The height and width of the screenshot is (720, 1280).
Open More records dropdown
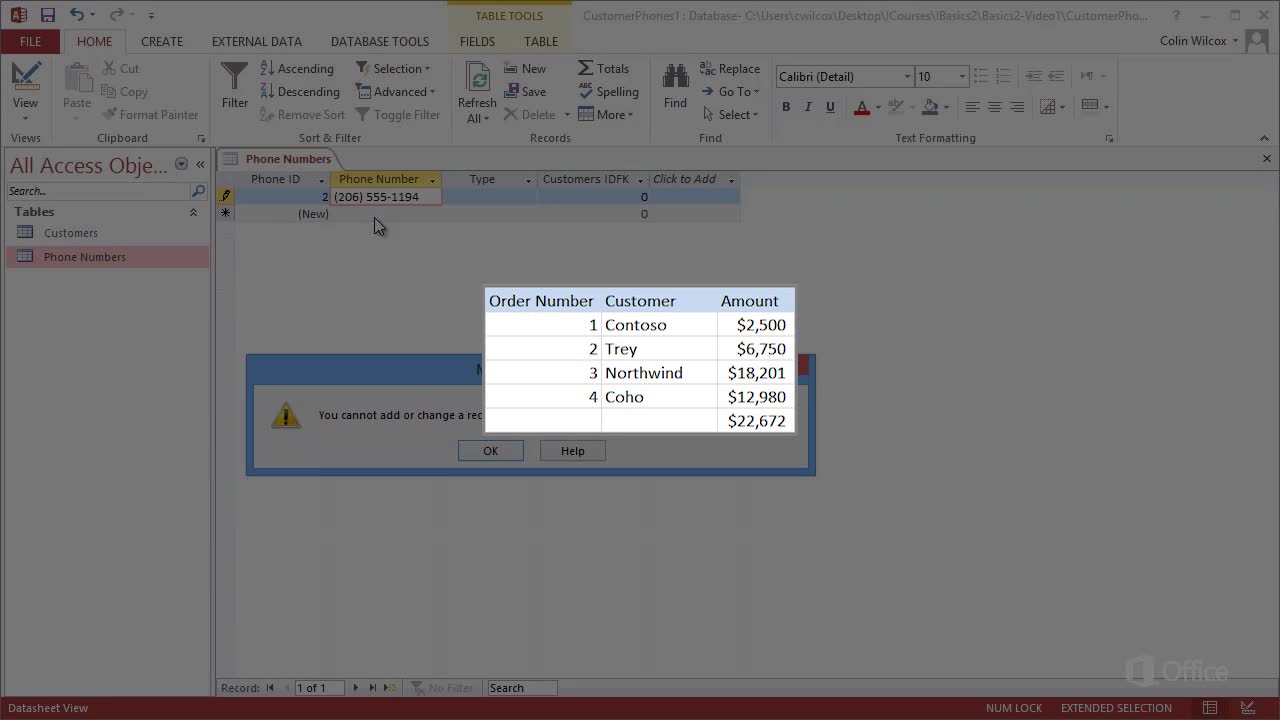[x=607, y=115]
